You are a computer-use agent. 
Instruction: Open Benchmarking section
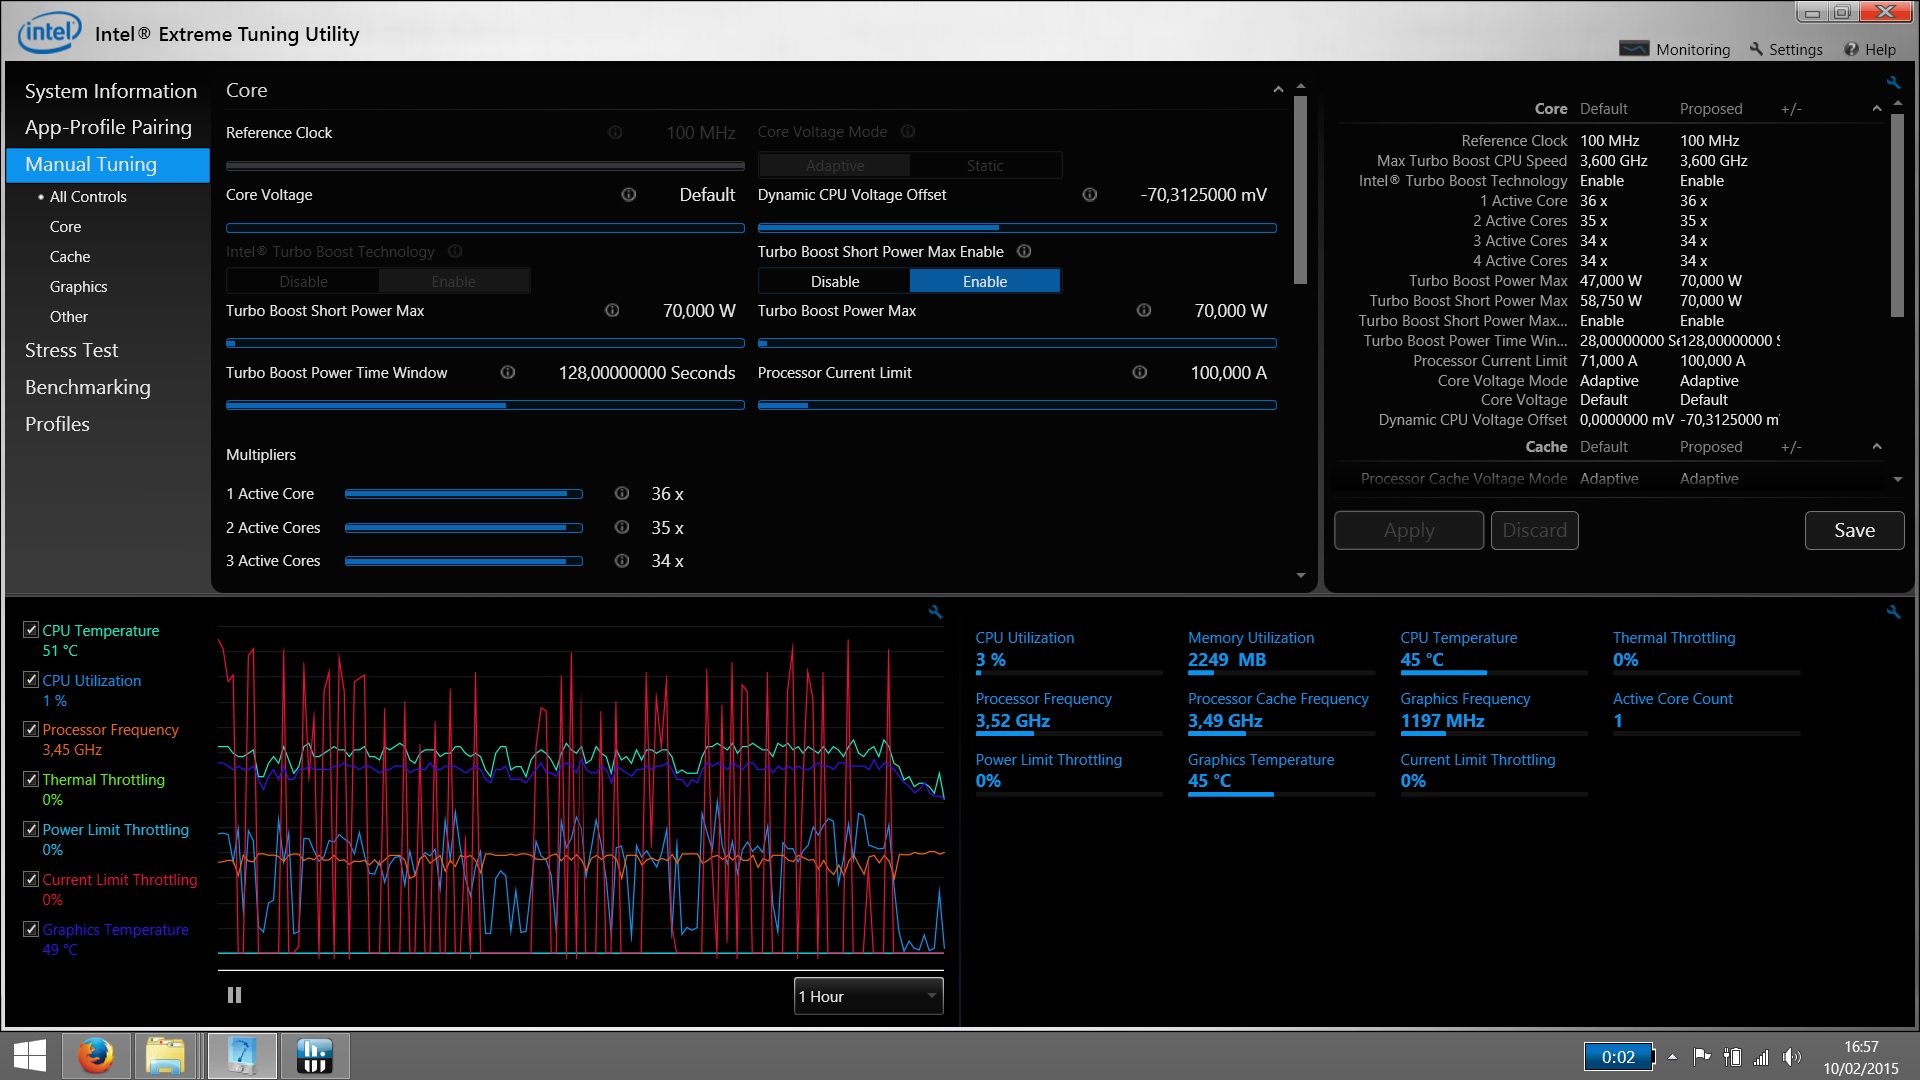[x=87, y=387]
